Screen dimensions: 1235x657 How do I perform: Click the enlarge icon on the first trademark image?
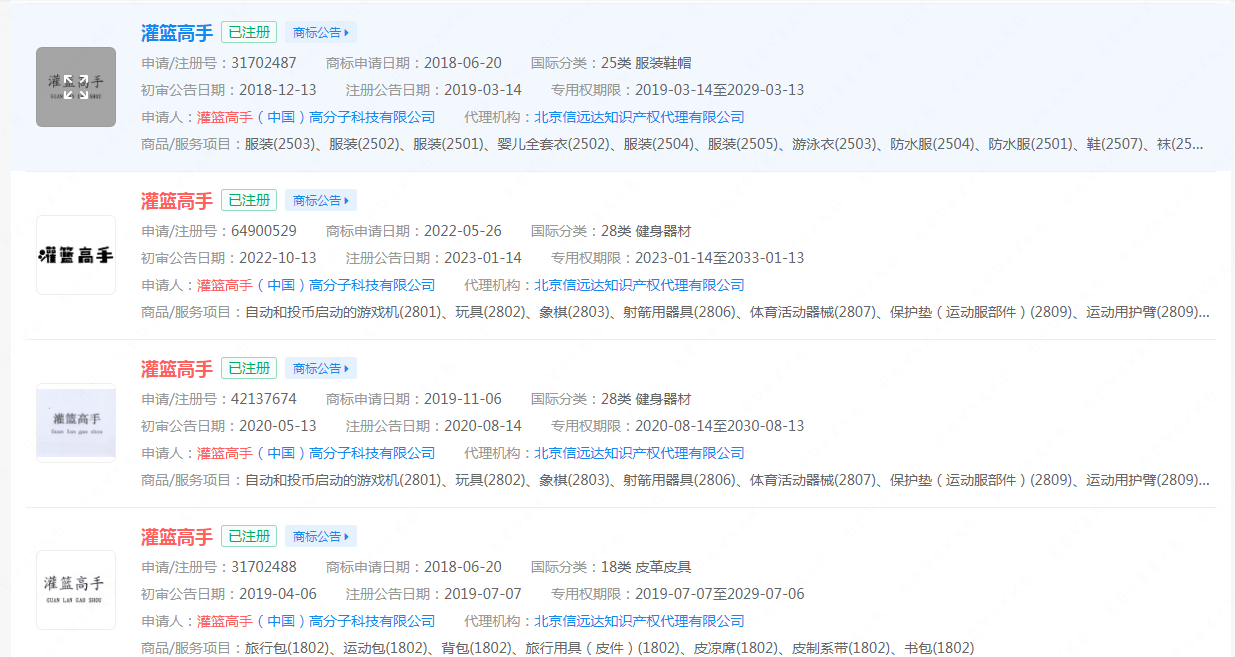pos(76,87)
